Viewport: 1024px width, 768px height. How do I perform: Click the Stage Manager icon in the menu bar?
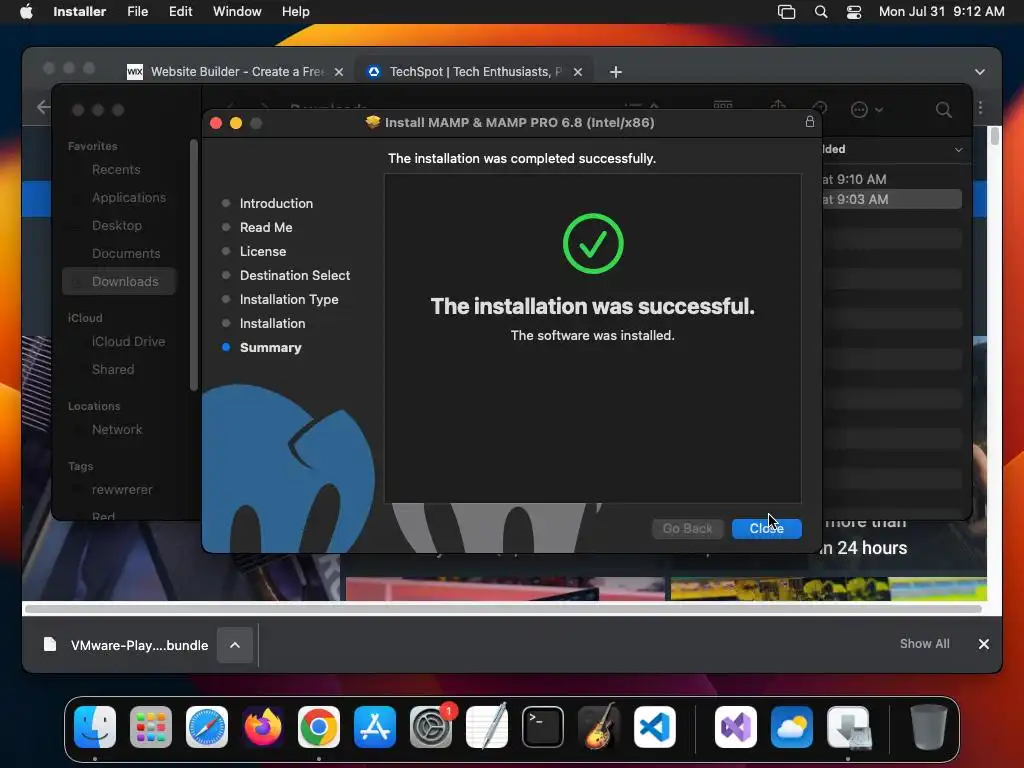[x=786, y=12]
